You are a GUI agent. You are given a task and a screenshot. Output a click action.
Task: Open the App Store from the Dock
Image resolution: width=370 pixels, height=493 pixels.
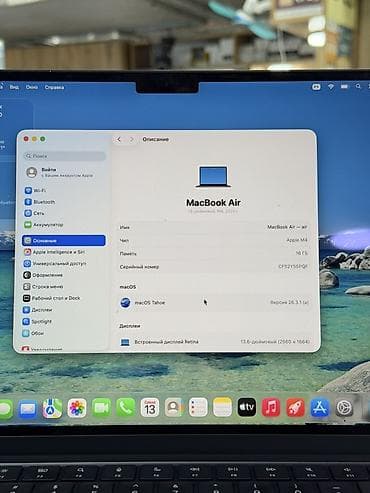click(x=320, y=408)
